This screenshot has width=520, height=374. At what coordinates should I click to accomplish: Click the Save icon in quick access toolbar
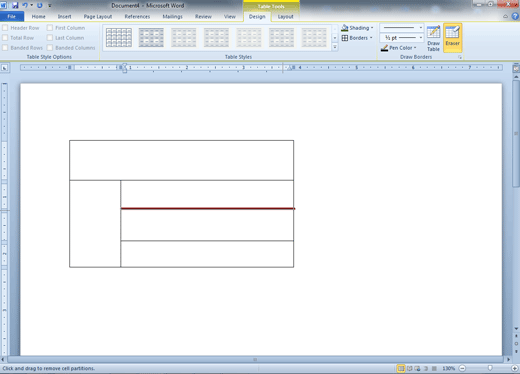click(x=15, y=5)
